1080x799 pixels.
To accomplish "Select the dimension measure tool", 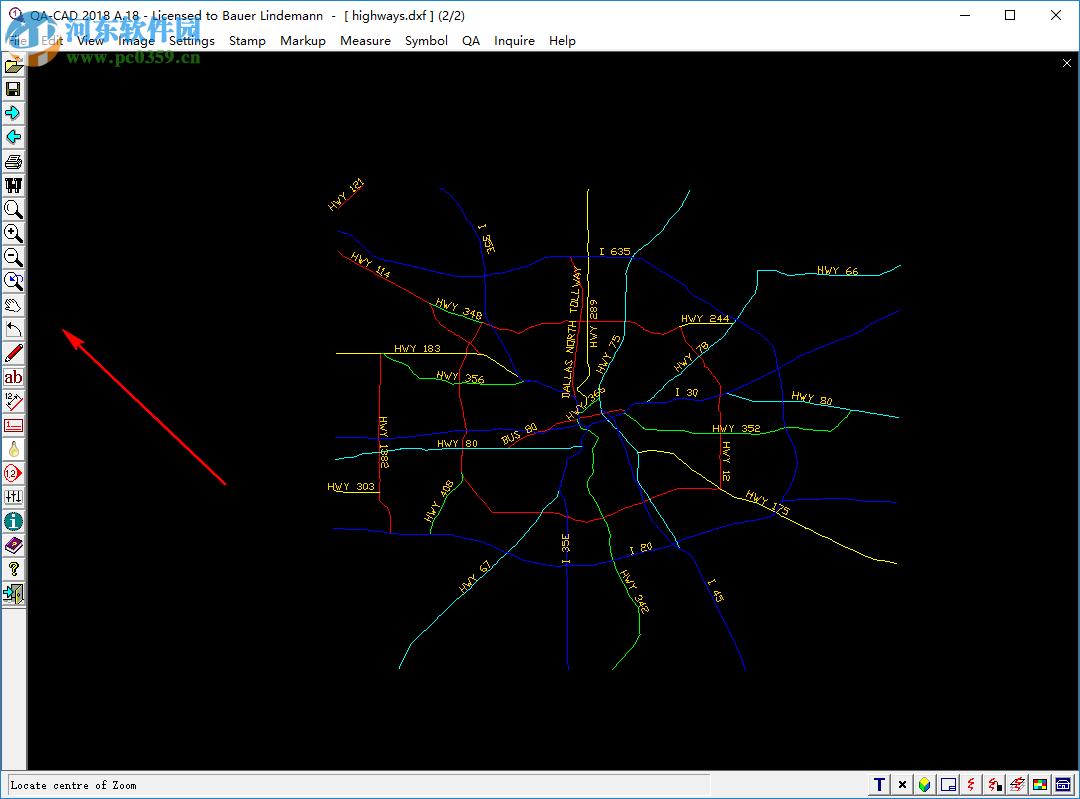I will (x=13, y=402).
